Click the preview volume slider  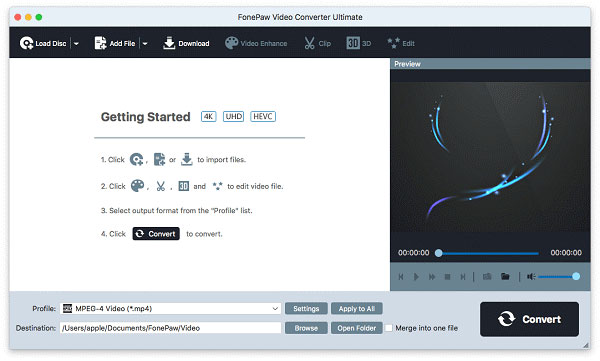click(559, 276)
